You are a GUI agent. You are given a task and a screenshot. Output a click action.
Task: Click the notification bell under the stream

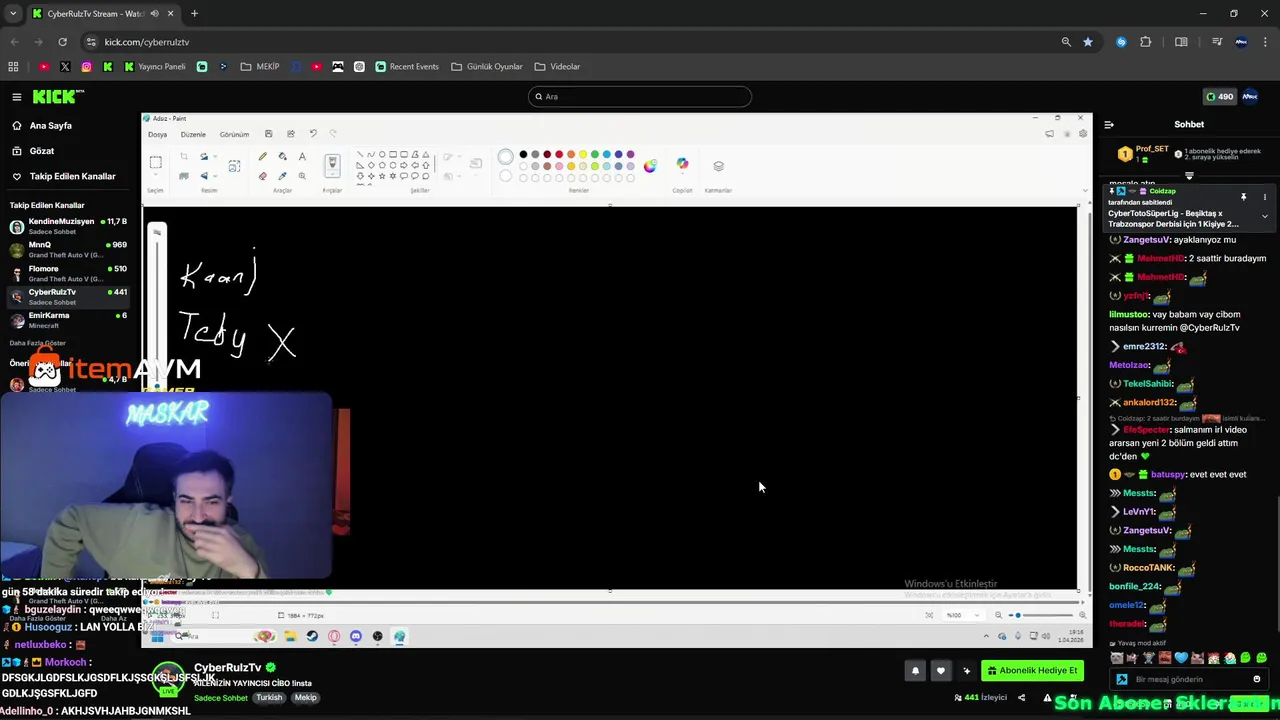(x=915, y=671)
